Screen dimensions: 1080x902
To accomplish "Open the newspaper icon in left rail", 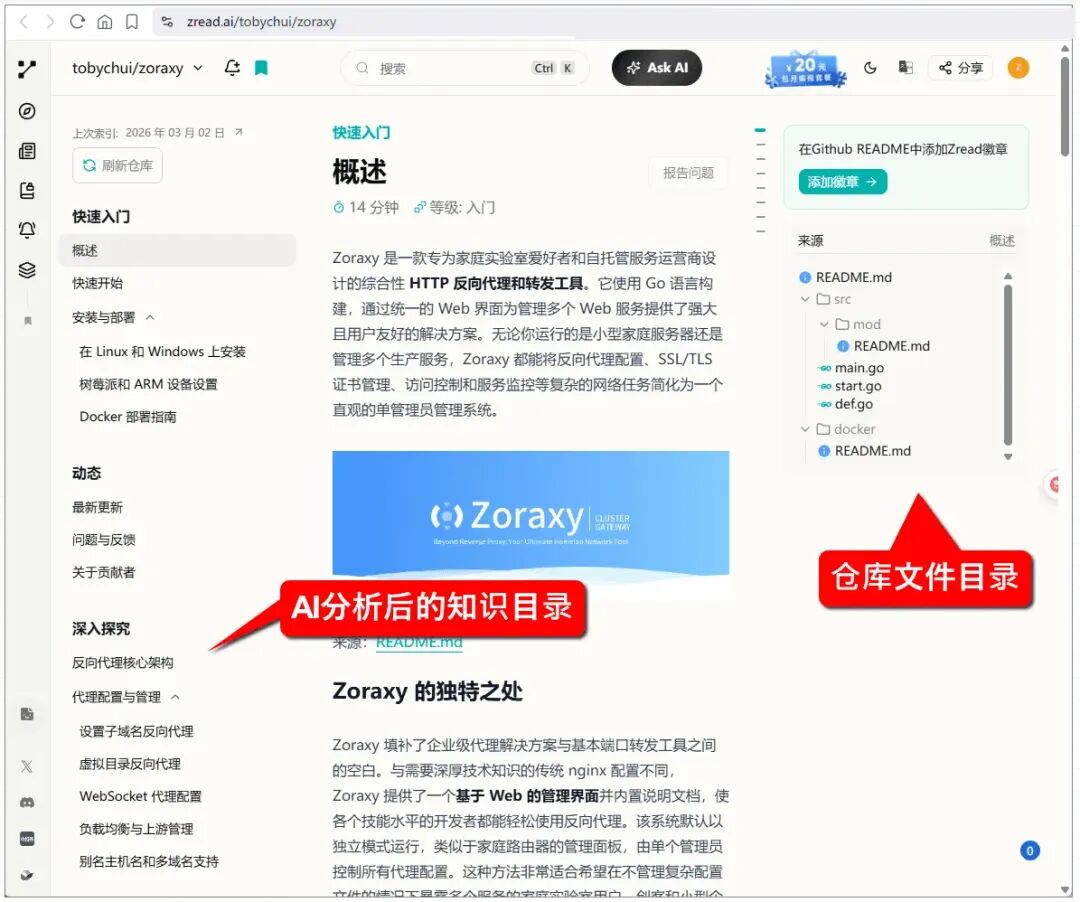I will click(x=27, y=151).
